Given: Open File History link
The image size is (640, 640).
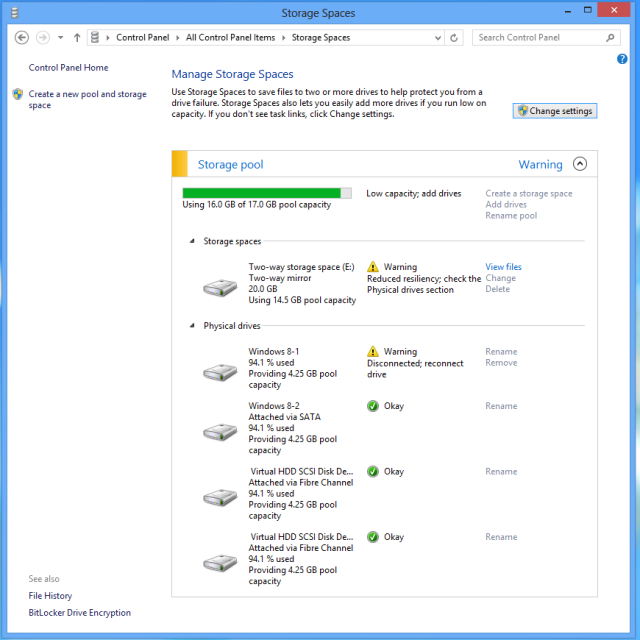Looking at the screenshot, I should pyautogui.click(x=50, y=596).
